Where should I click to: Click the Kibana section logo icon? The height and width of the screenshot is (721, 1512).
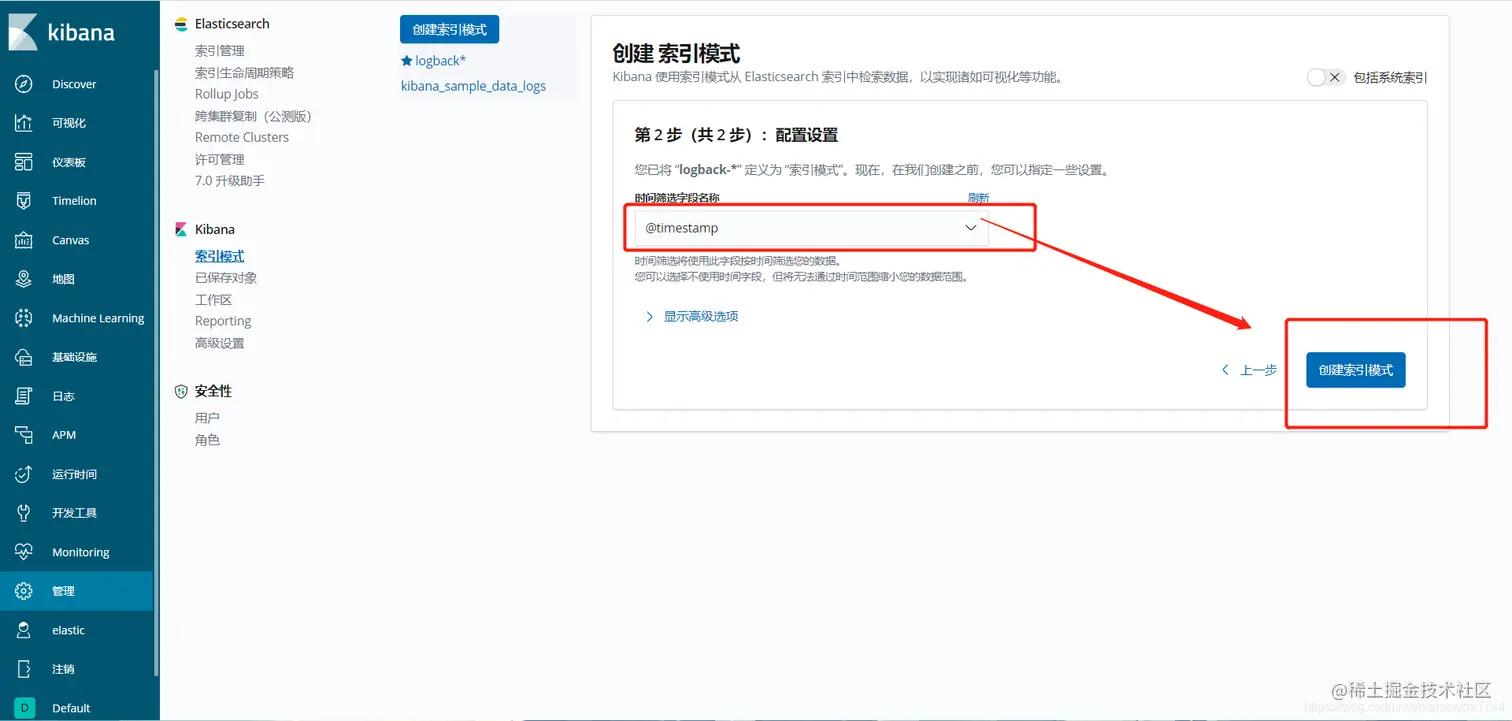181,229
